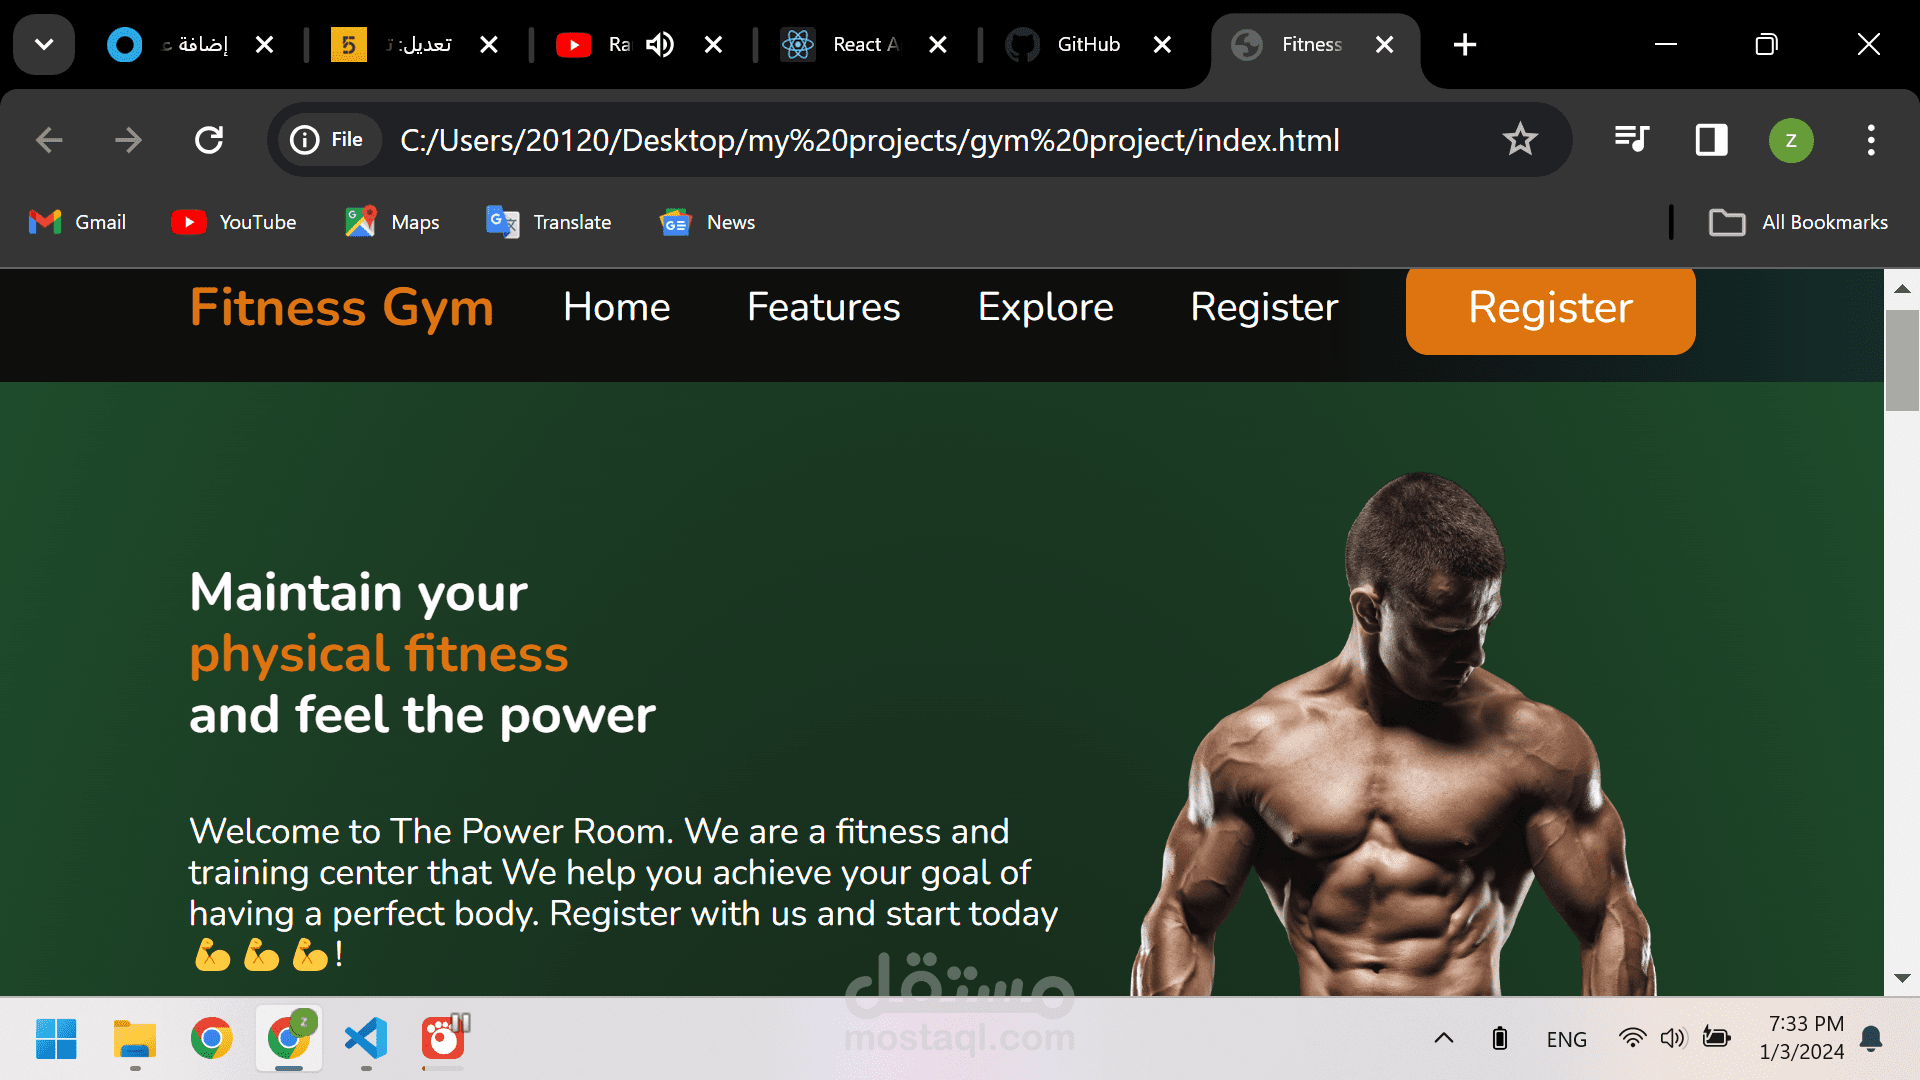1920x1080 pixels.
Task: Open the Google Translate bookmark
Action: pos(548,222)
